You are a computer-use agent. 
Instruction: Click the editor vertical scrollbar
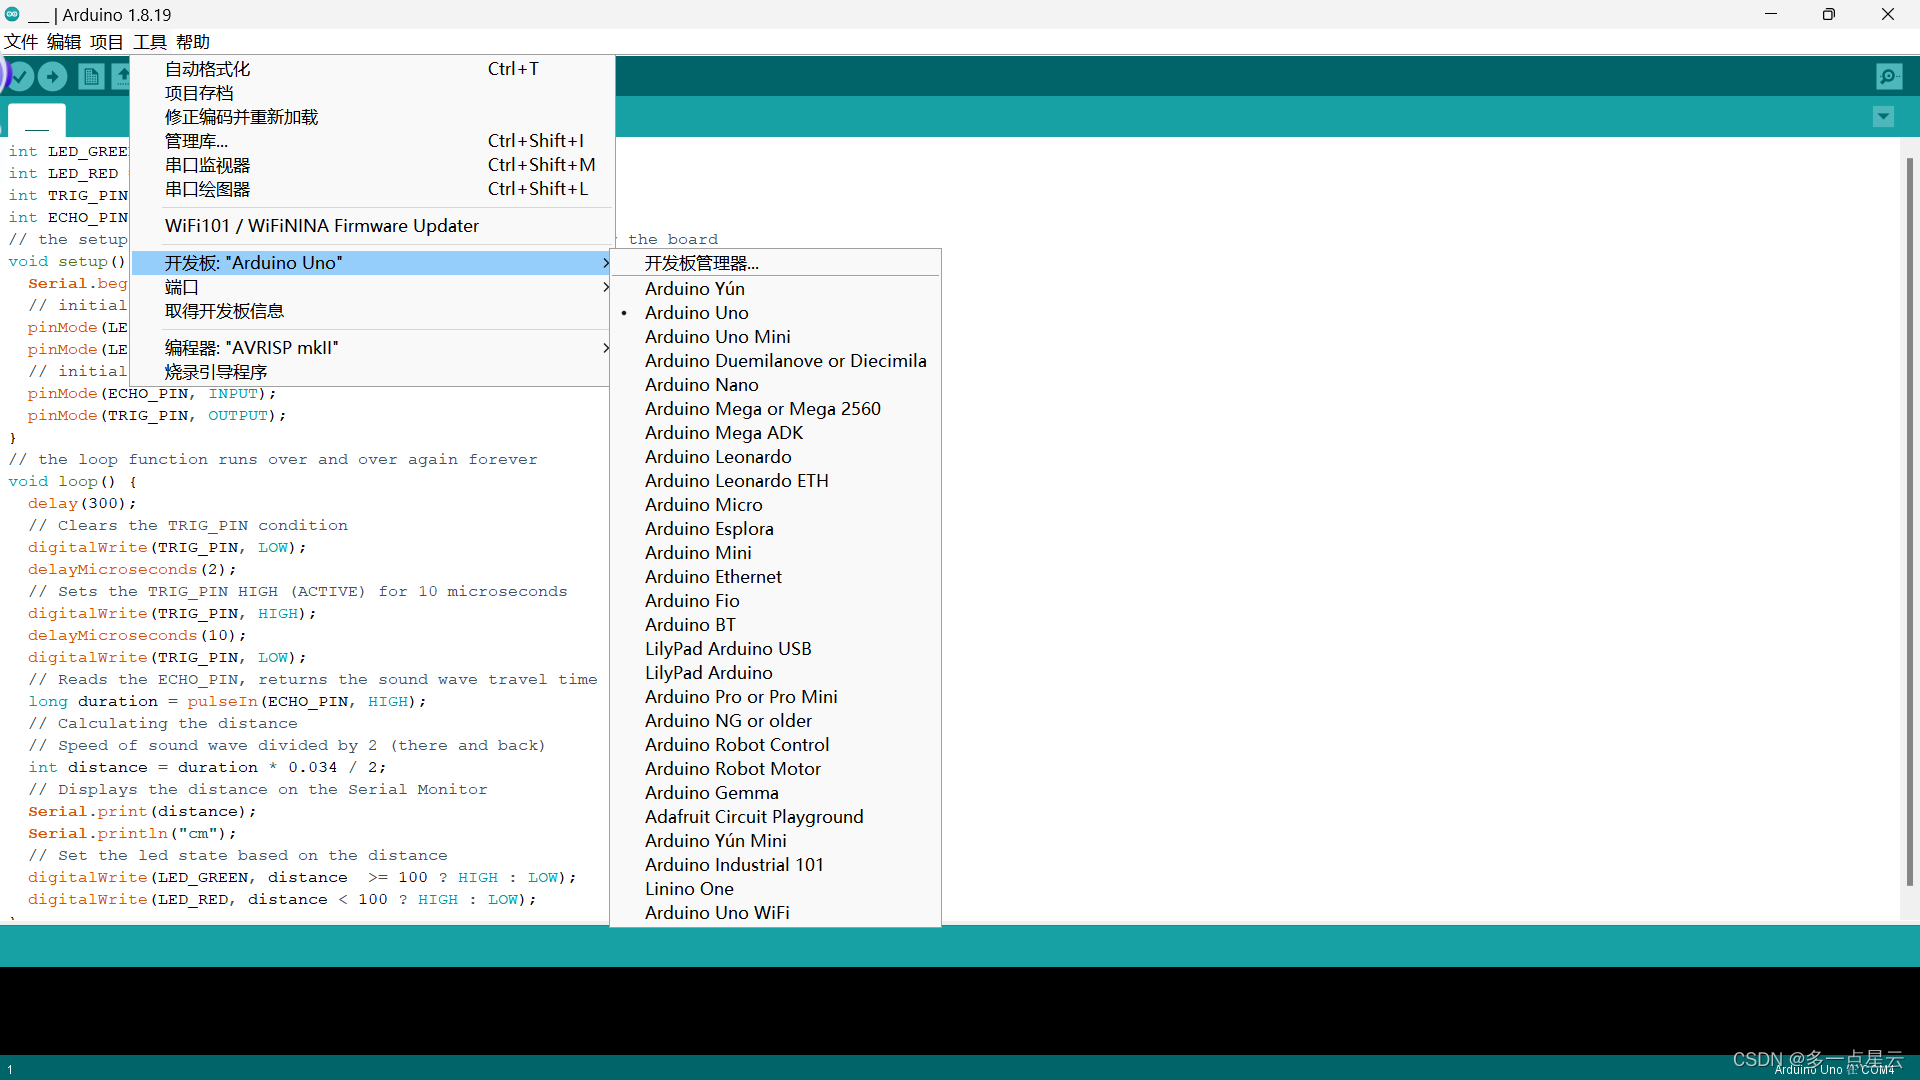(1909, 520)
